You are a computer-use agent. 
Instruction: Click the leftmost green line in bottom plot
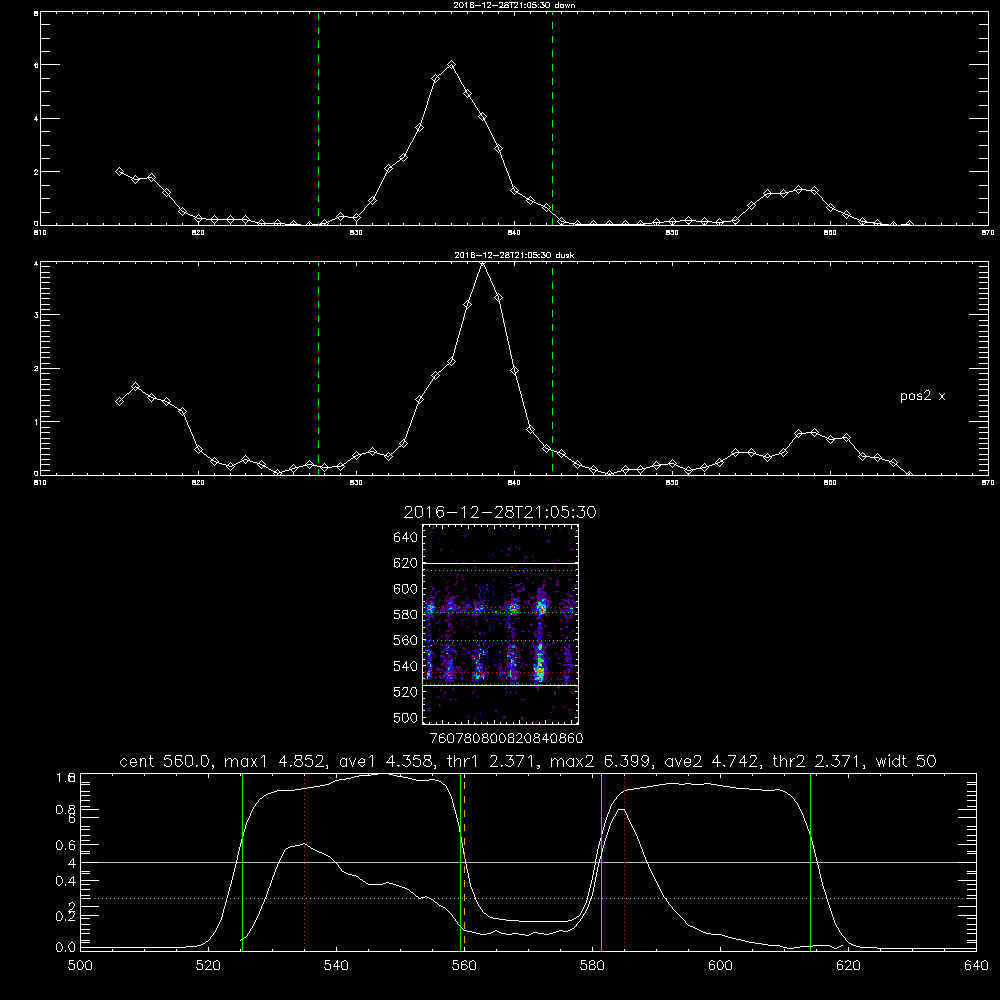(x=242, y=861)
